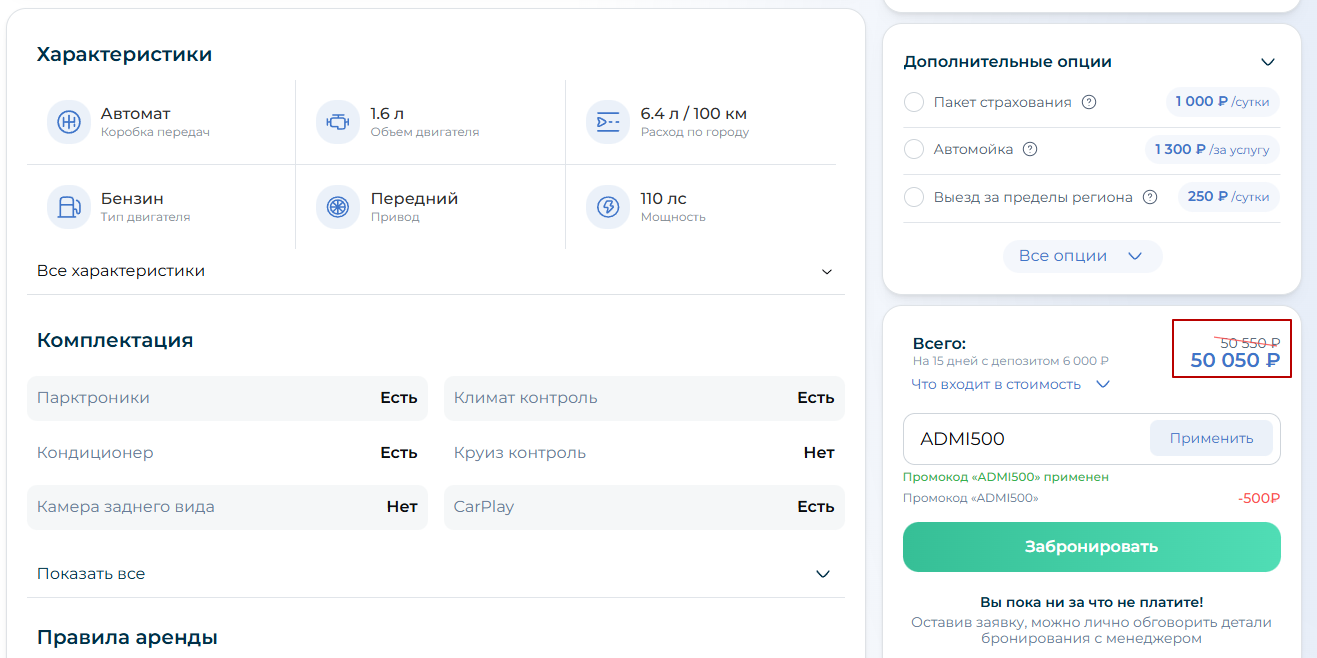
Task: Expand Показать все in Комплектация
Action: click(435, 574)
